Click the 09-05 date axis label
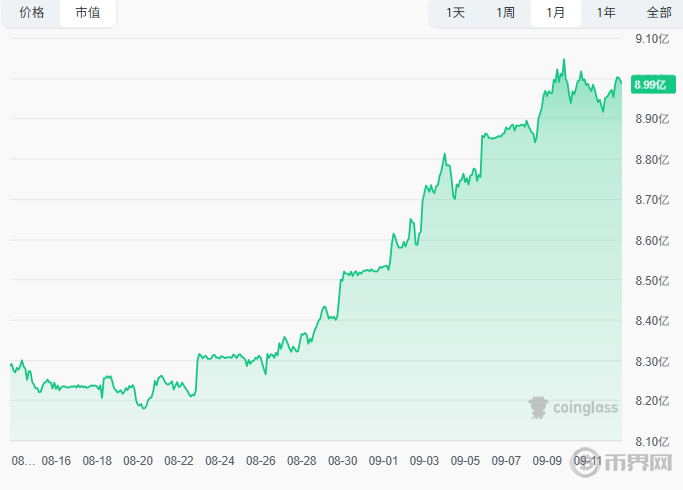This screenshot has height=490, width=683. [466, 461]
